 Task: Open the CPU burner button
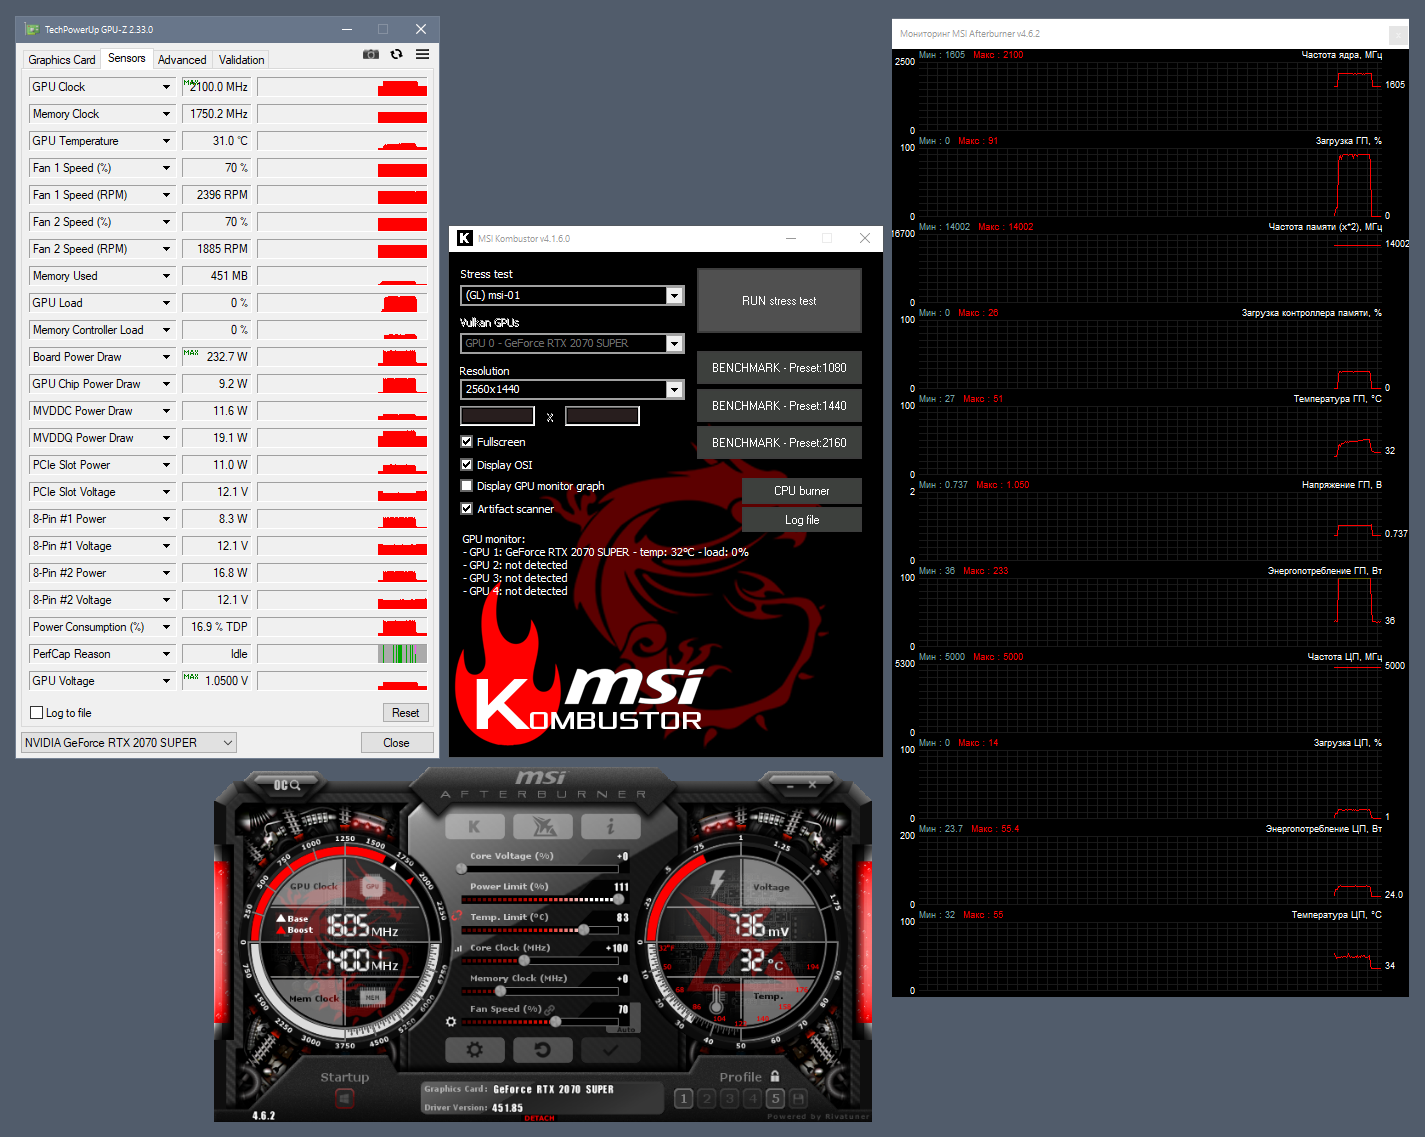tap(802, 491)
